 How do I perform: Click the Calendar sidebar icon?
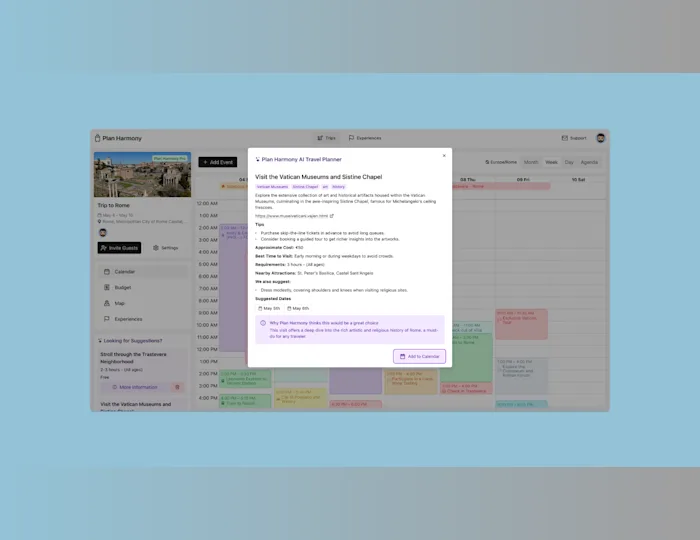click(x=107, y=272)
